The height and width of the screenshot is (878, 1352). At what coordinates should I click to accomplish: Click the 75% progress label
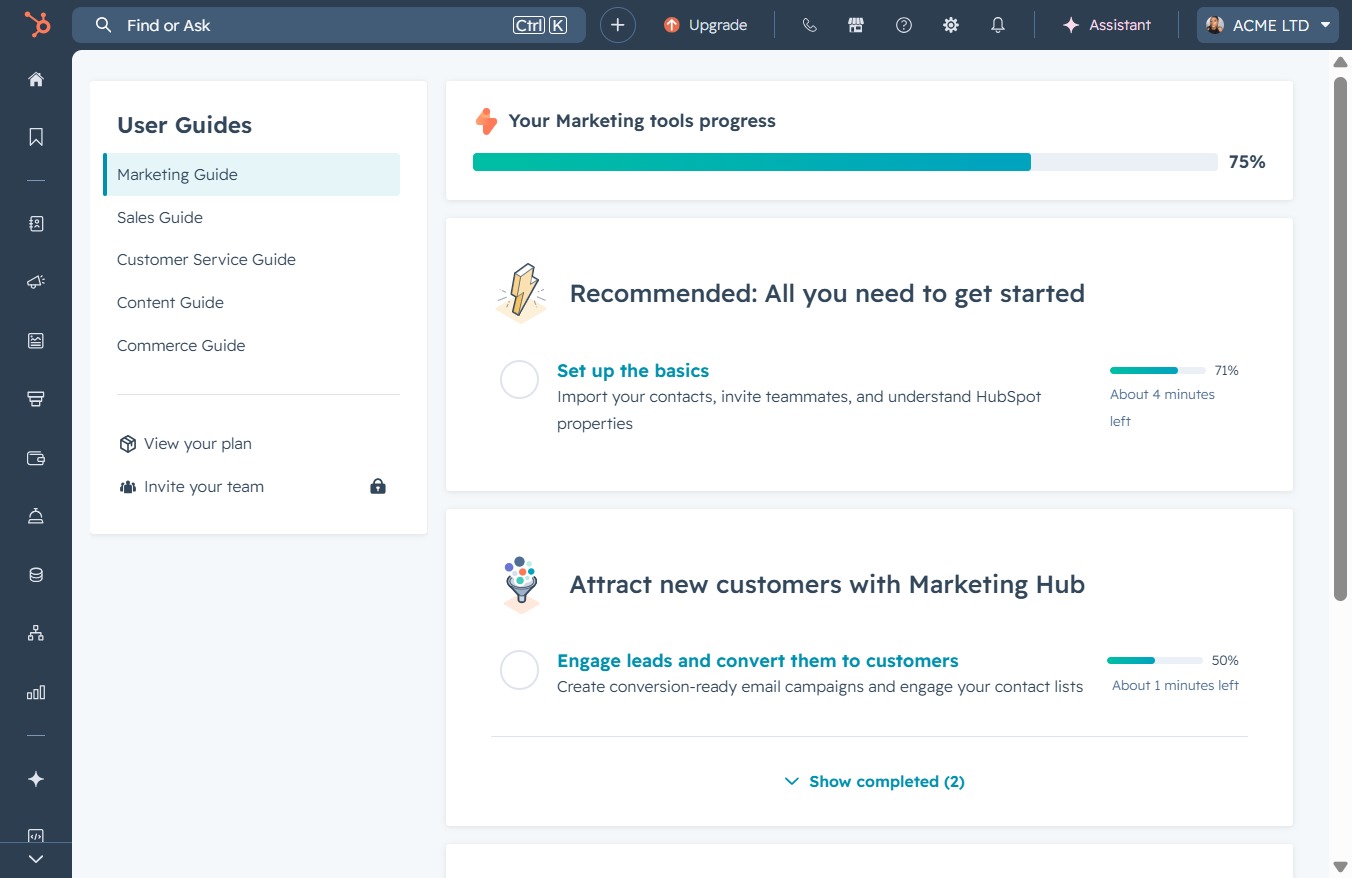[x=1247, y=162]
